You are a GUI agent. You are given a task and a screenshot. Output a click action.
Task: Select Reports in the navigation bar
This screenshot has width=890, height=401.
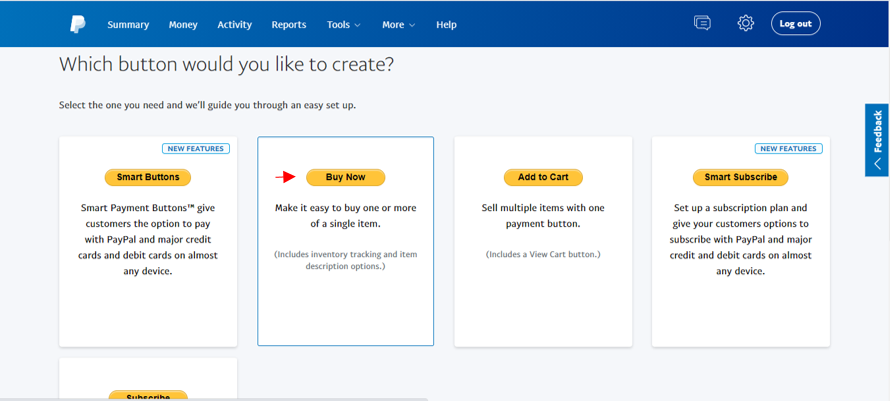pos(289,24)
